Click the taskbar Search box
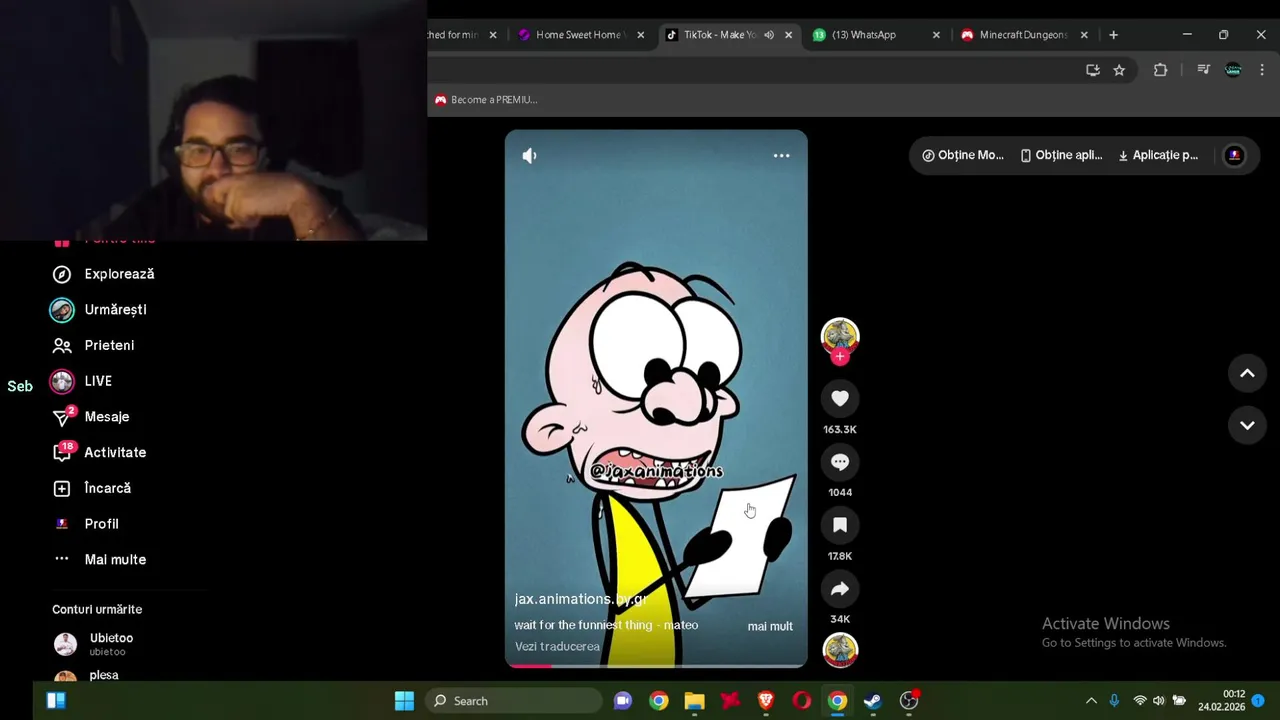 [x=514, y=701]
